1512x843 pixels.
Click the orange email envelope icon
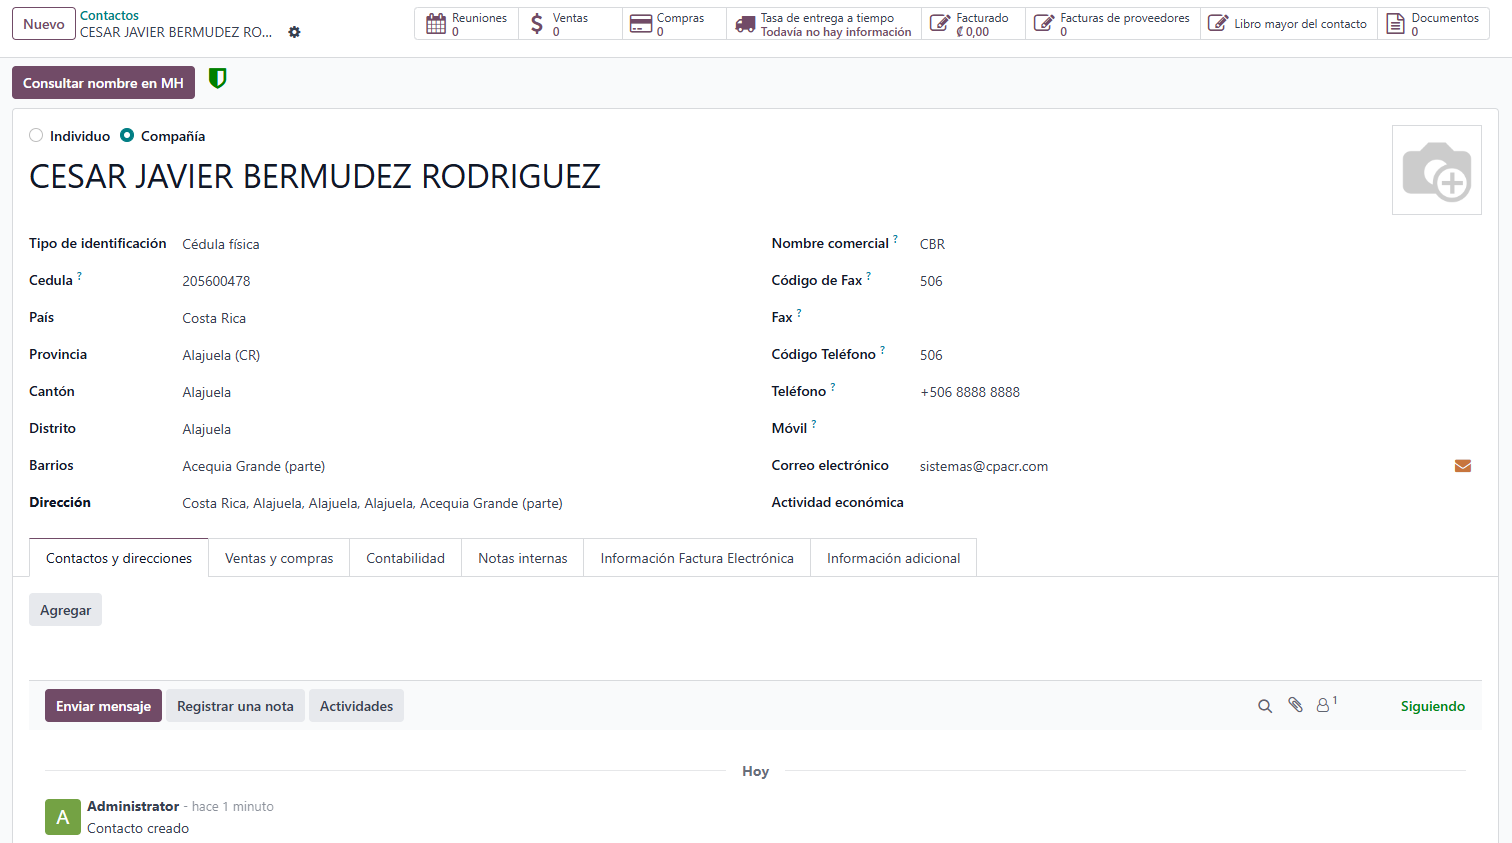1462,466
